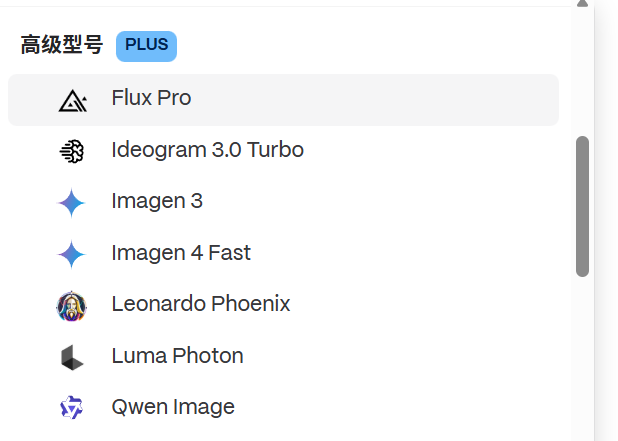Choose Ideogram 3.0 Turbo from the list
The height and width of the screenshot is (441, 618).
[207, 150]
